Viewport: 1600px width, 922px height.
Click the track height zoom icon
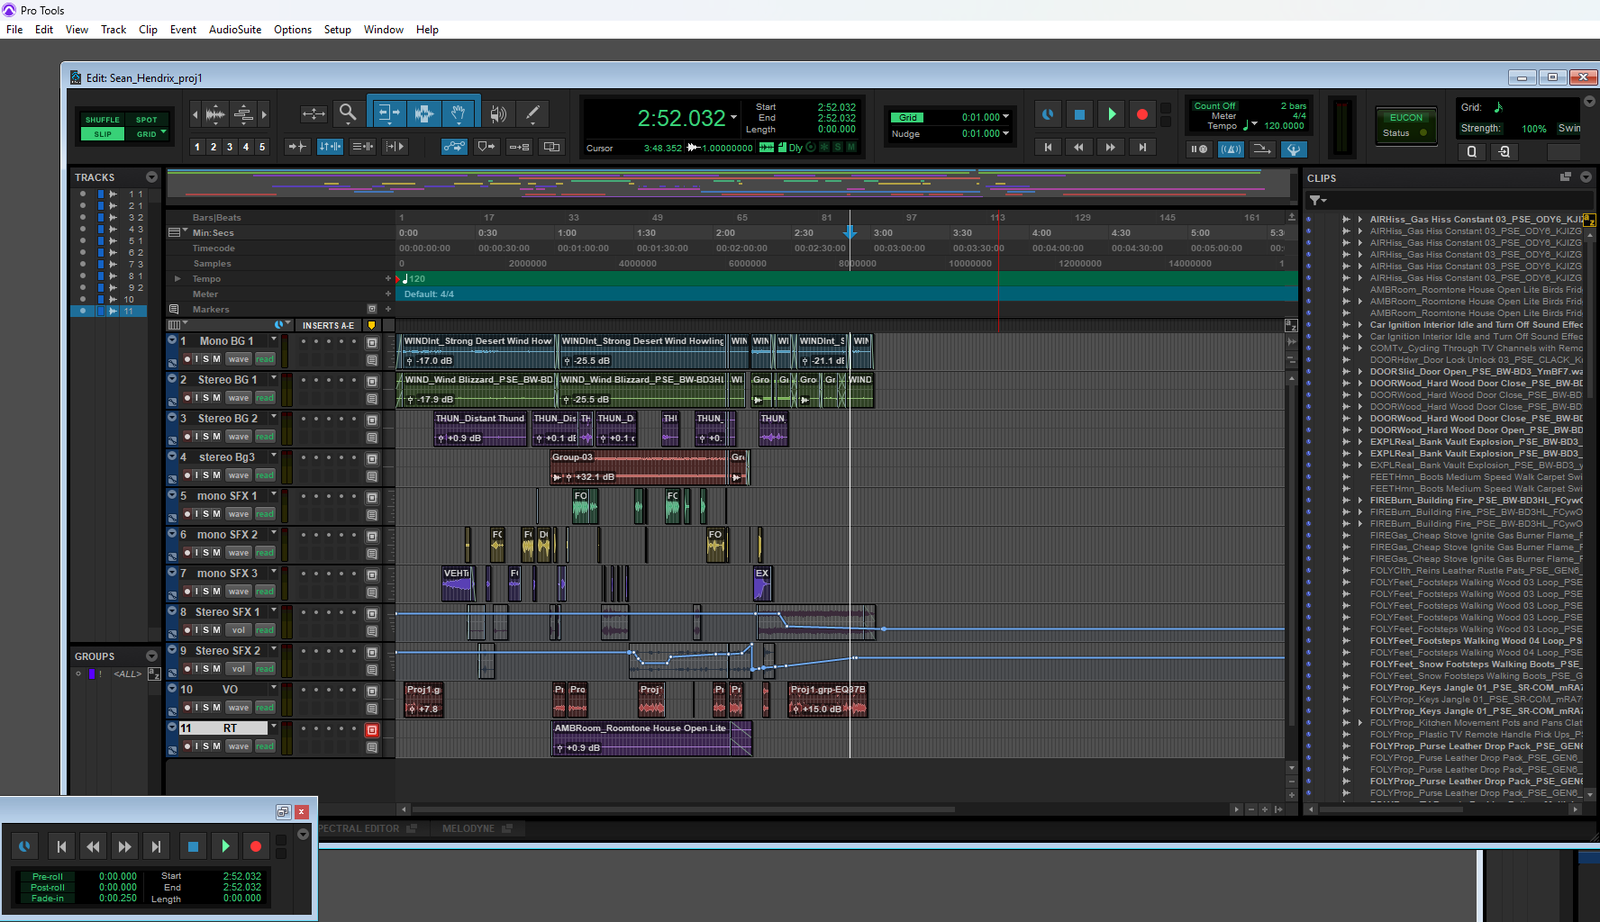243,114
